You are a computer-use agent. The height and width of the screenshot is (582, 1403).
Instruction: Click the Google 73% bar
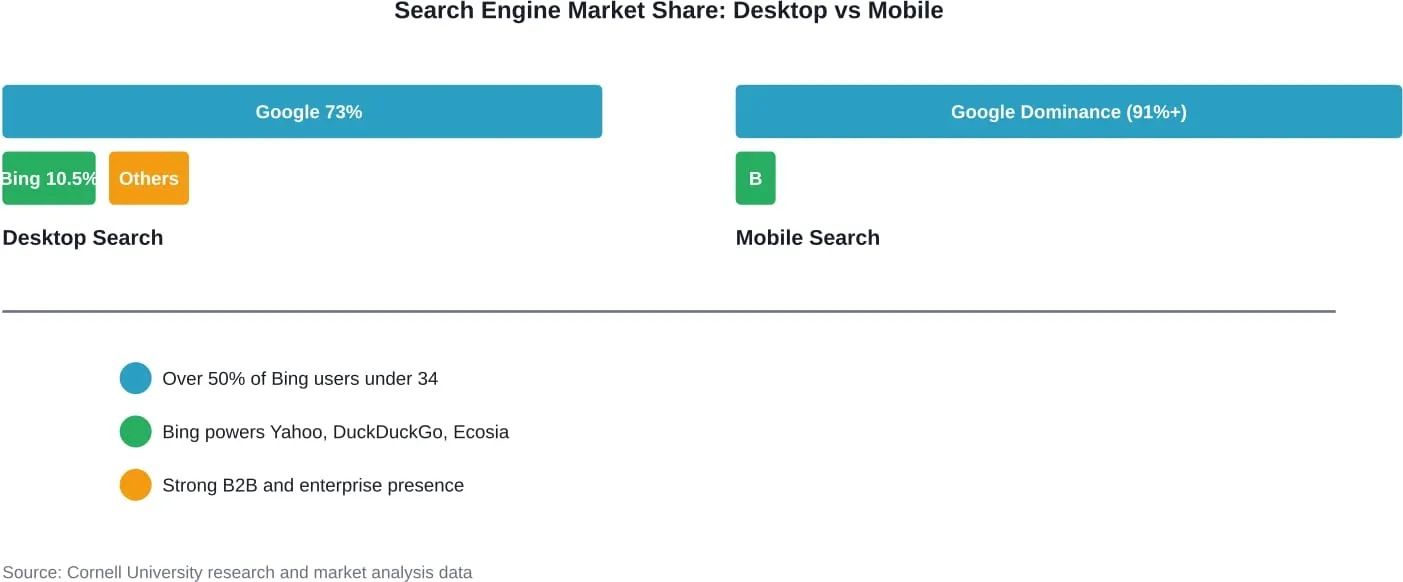(302, 111)
